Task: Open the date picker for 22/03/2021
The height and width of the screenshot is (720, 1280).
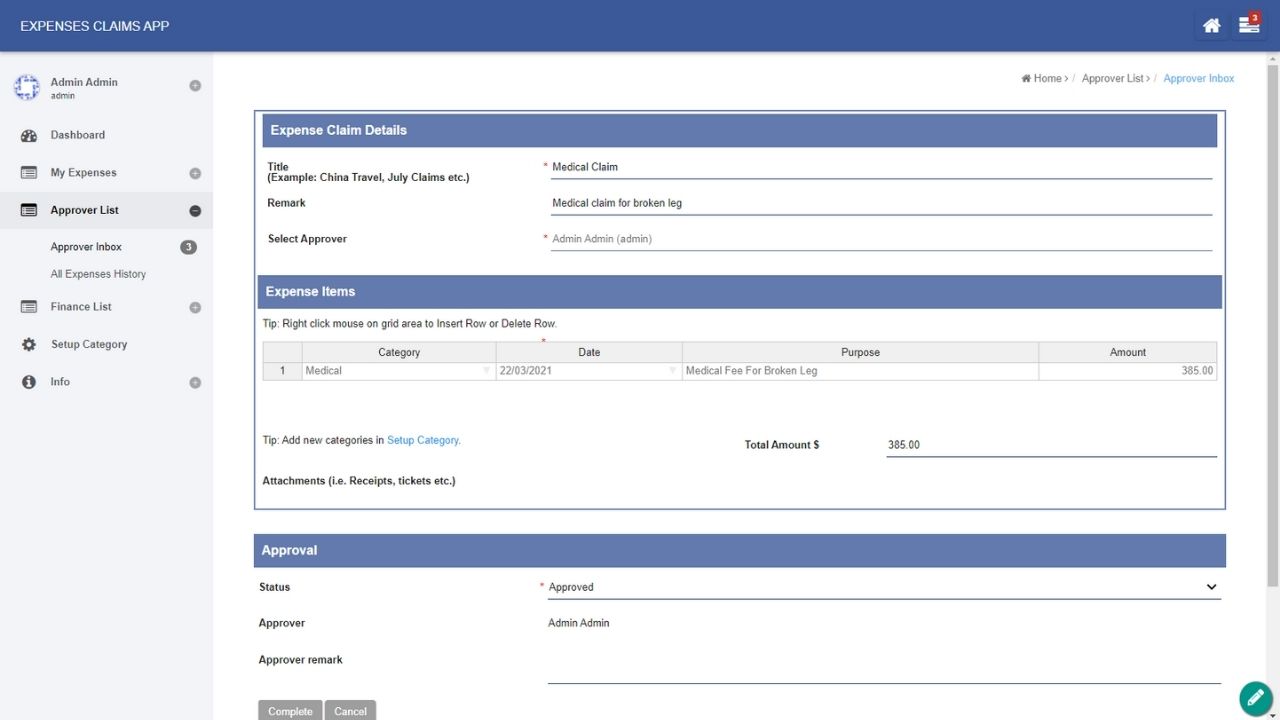Action: click(x=673, y=371)
